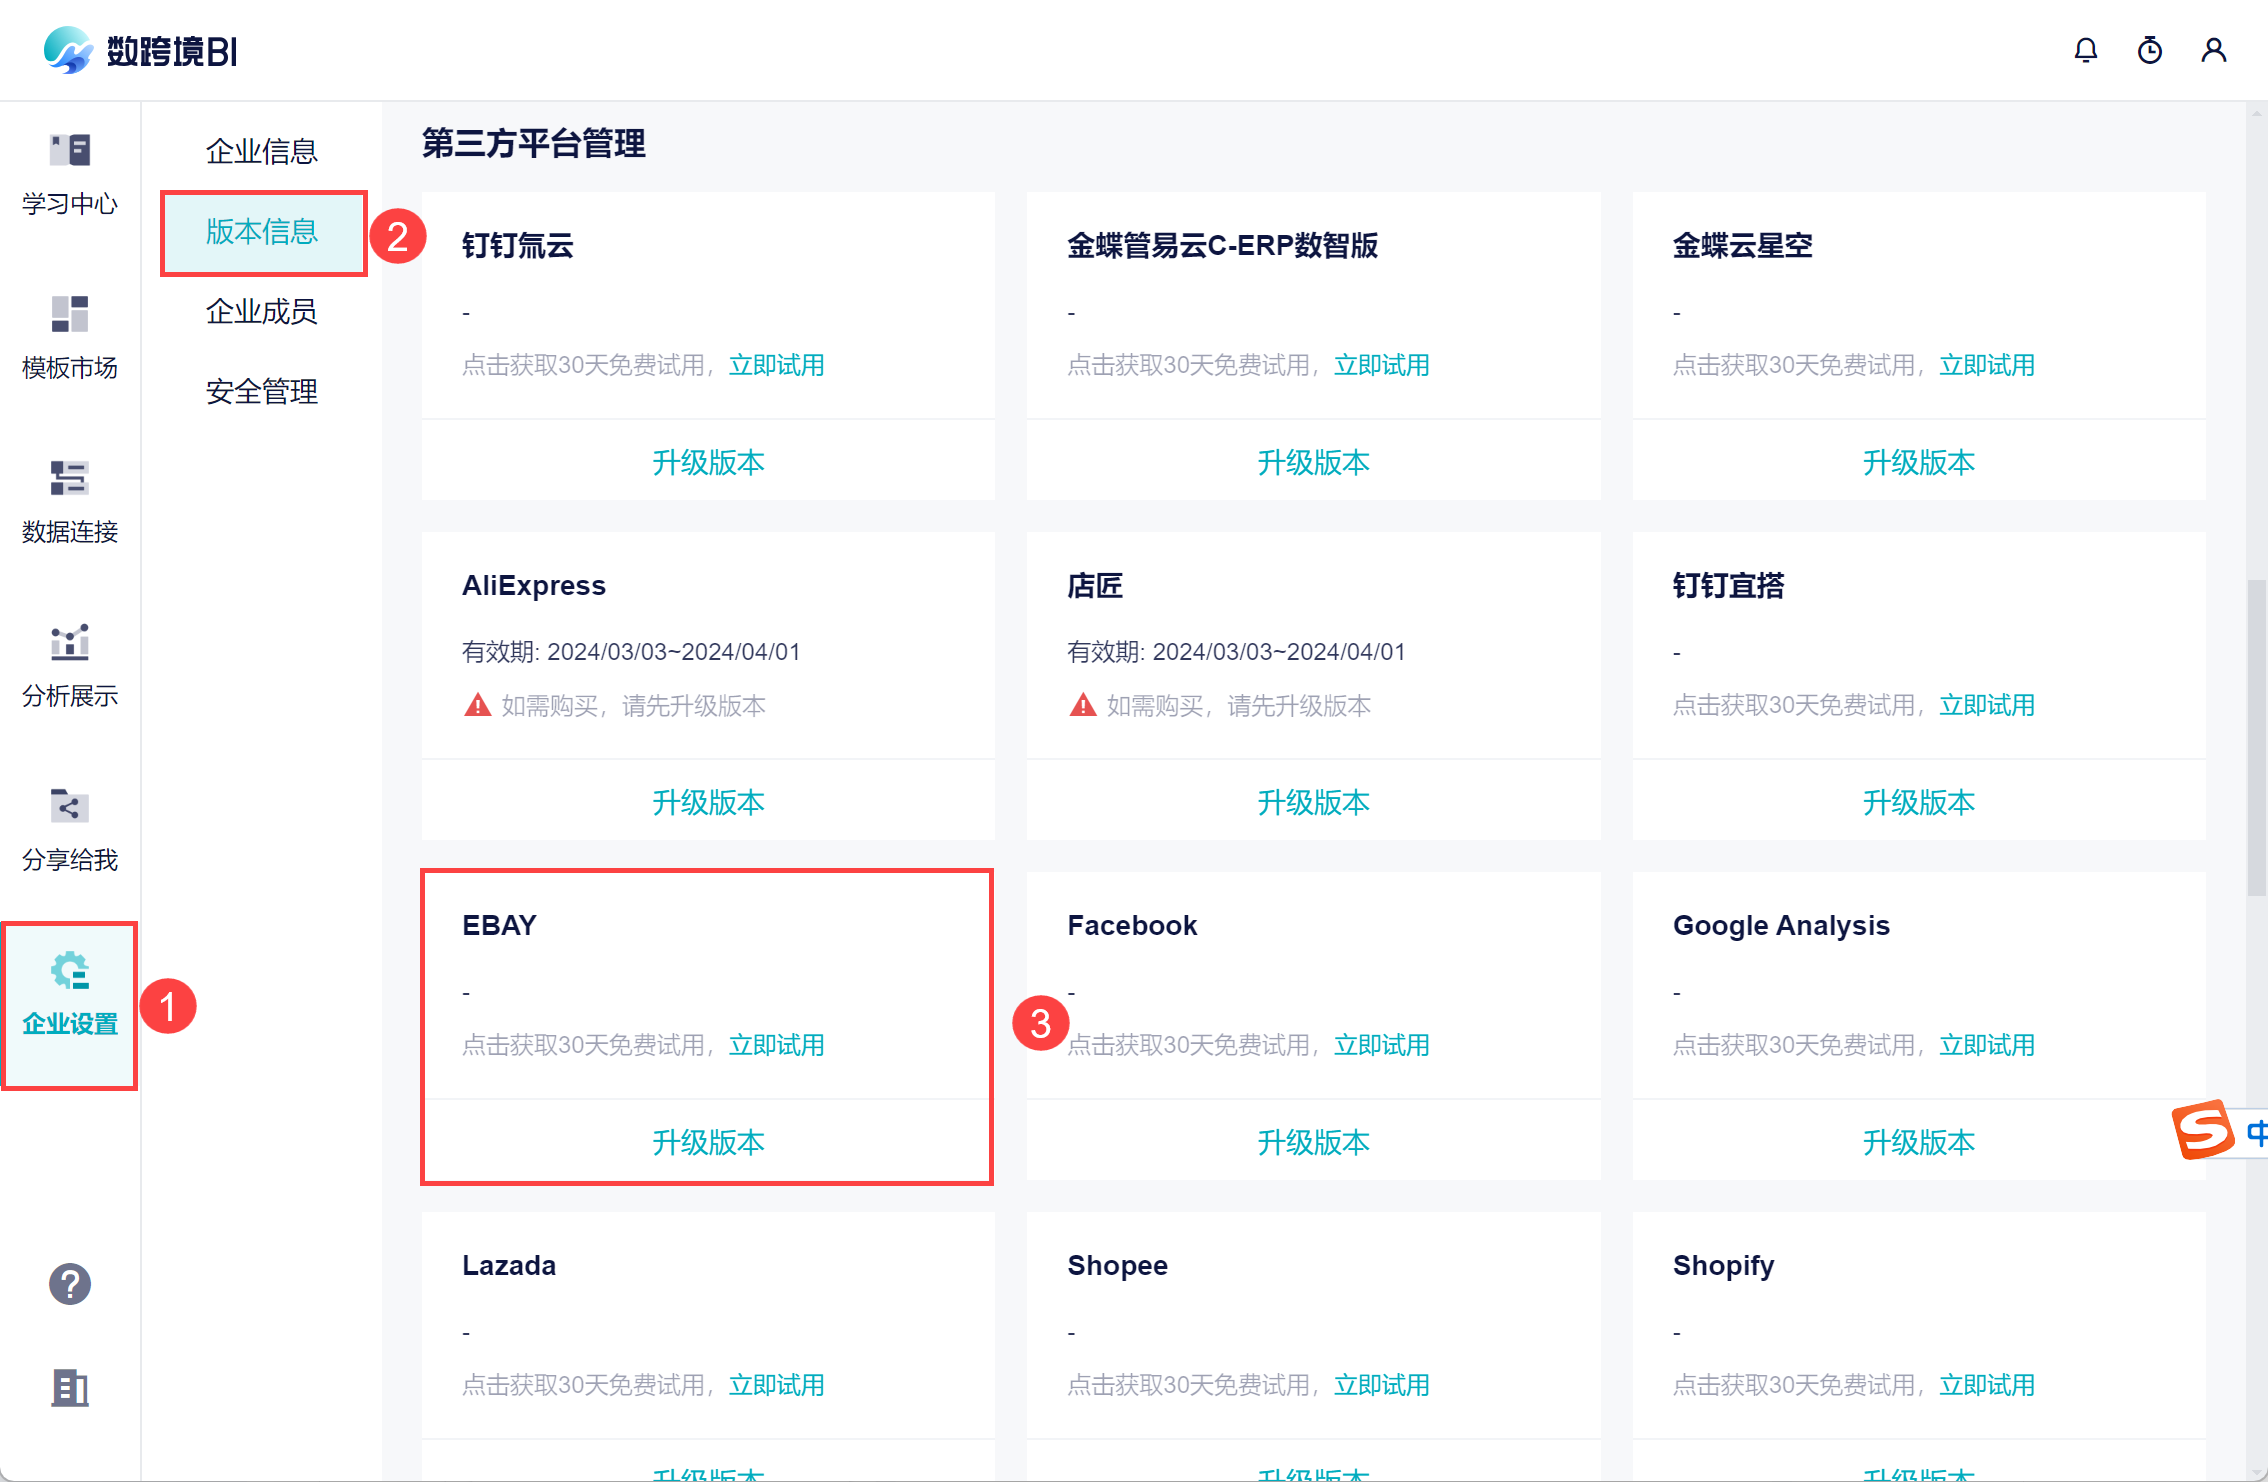2268x1482 pixels.
Task: Open the user profile icon
Action: 2213,50
